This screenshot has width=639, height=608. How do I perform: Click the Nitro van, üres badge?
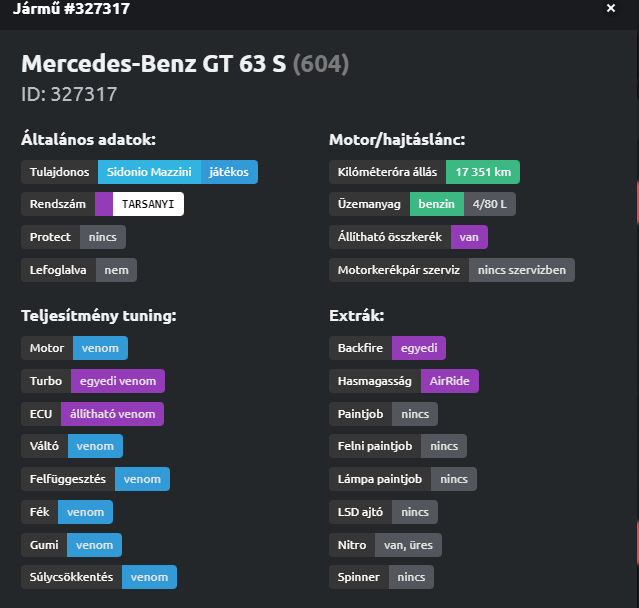pos(406,545)
